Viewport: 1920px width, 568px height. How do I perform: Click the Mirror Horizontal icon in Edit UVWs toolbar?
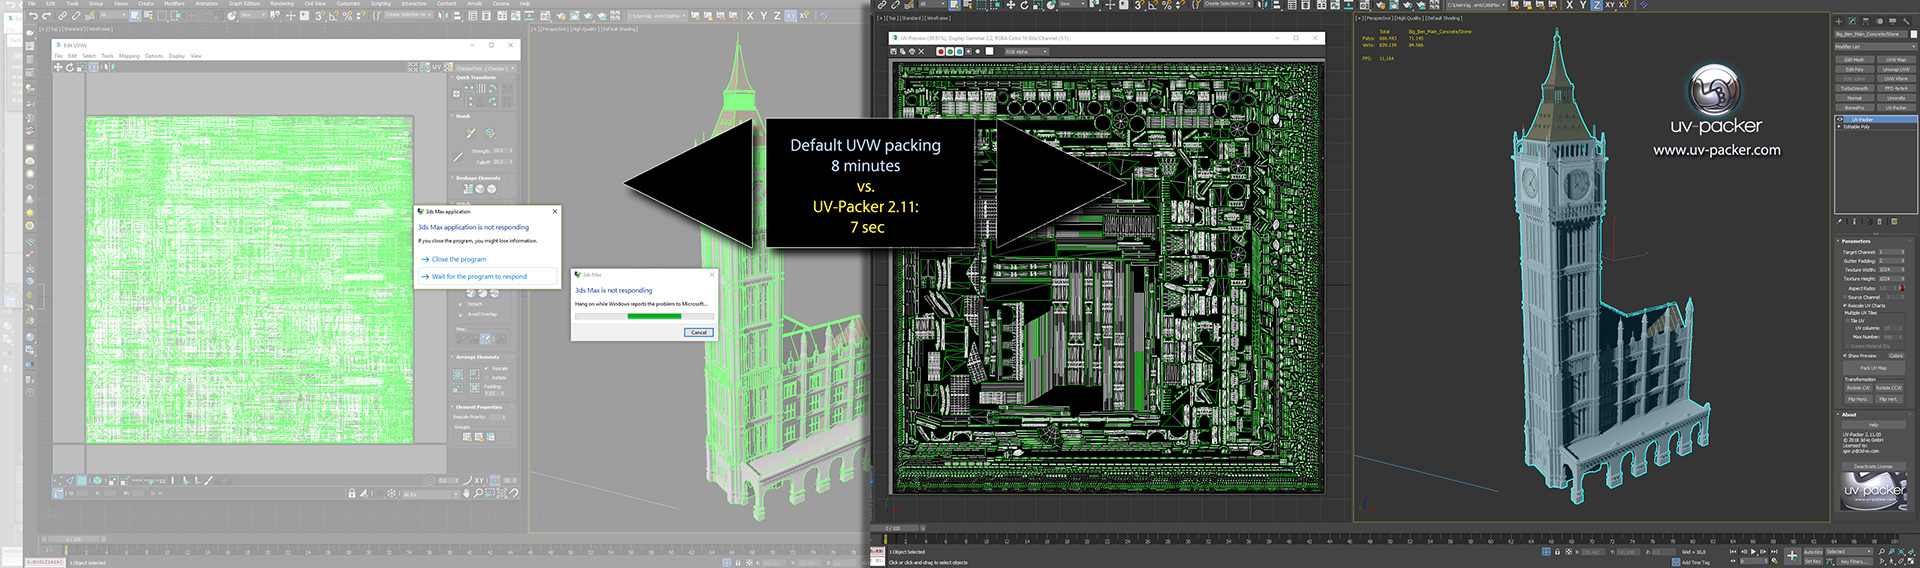[x=109, y=67]
